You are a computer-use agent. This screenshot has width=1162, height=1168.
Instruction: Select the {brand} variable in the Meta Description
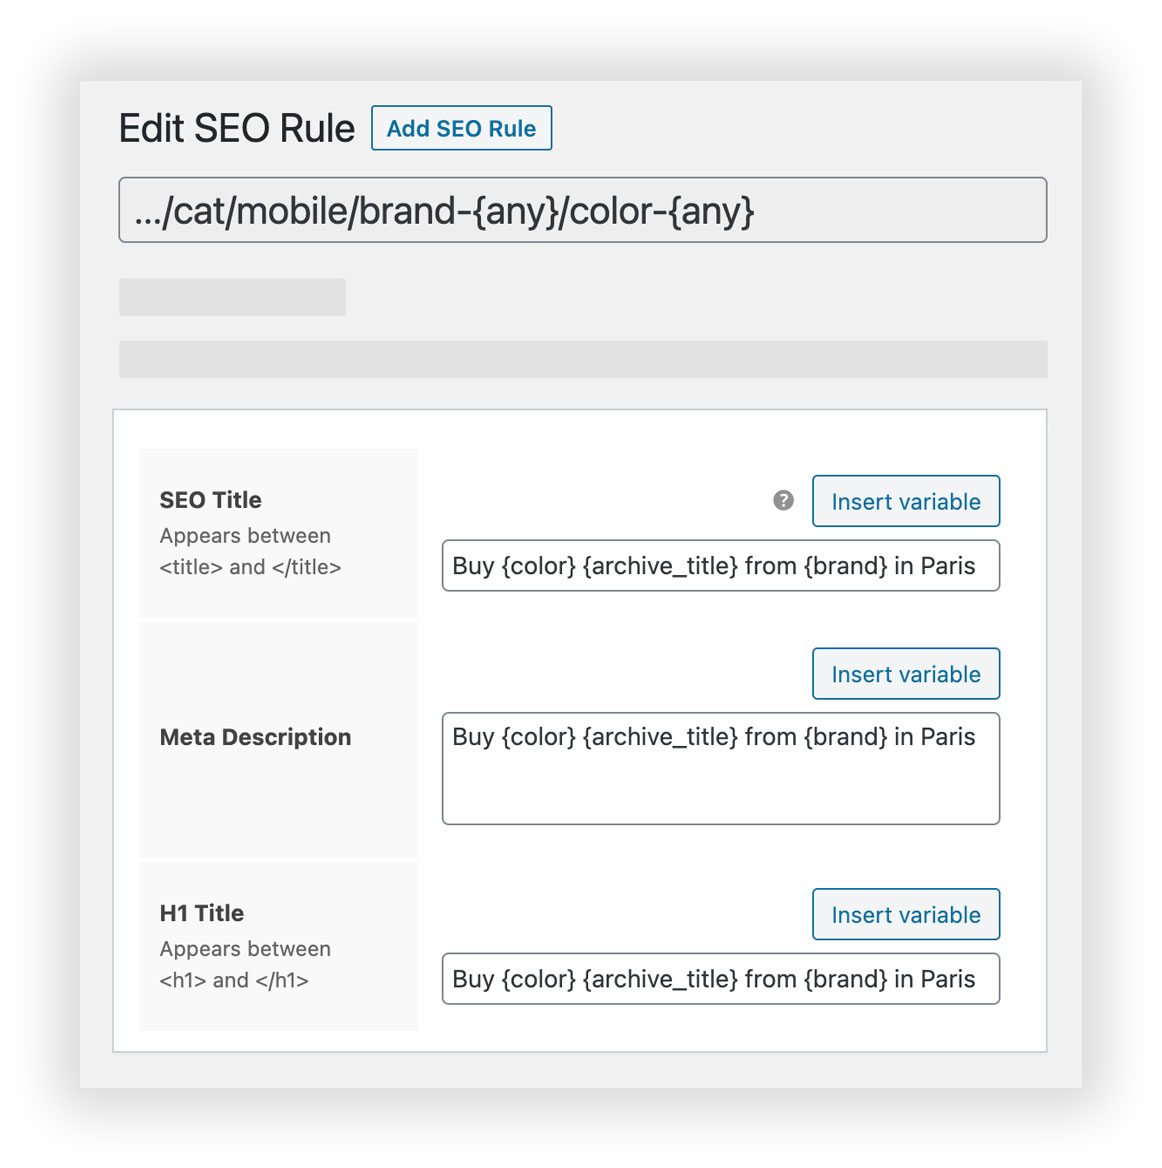click(846, 737)
